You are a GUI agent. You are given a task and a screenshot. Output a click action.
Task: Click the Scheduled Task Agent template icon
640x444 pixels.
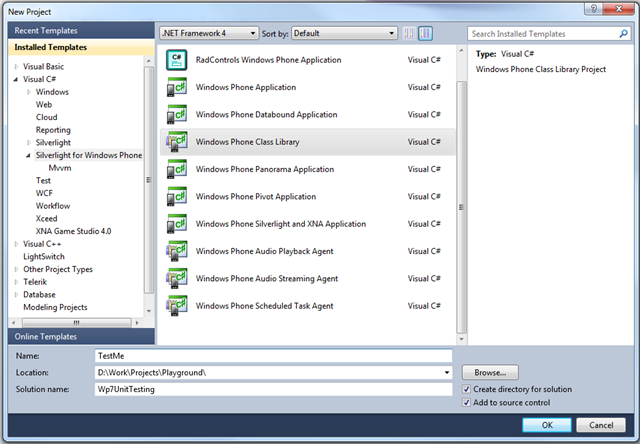[177, 306]
